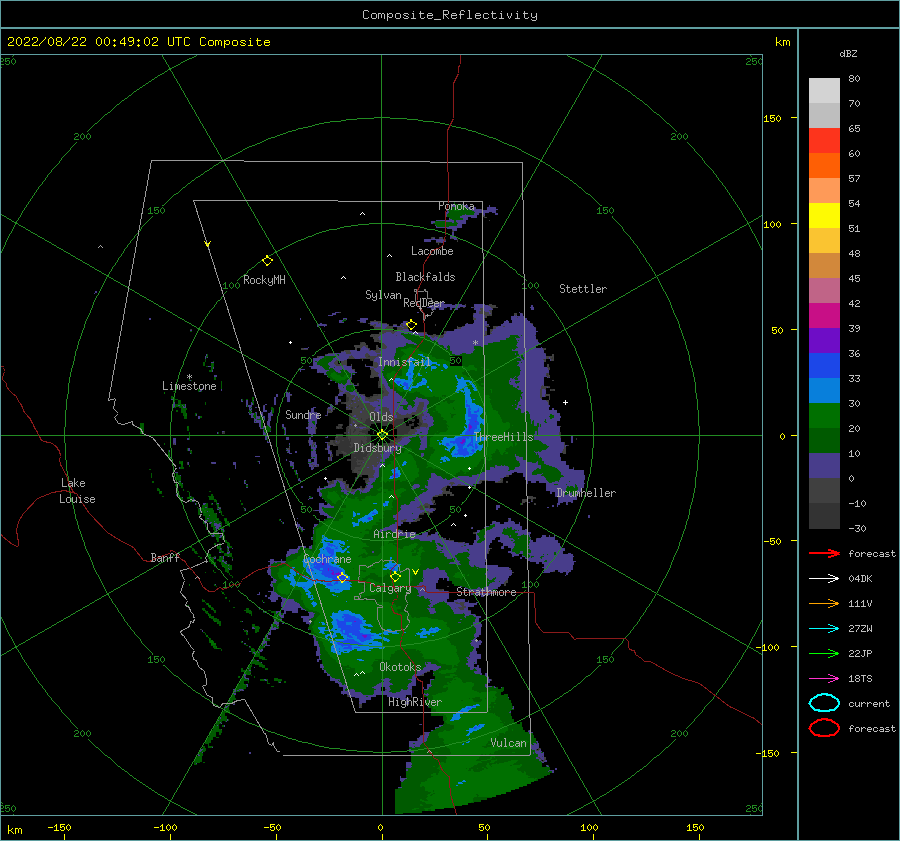The image size is (900, 841).
Task: Select the 30 dBZ light blue swatch
Action: point(824,390)
